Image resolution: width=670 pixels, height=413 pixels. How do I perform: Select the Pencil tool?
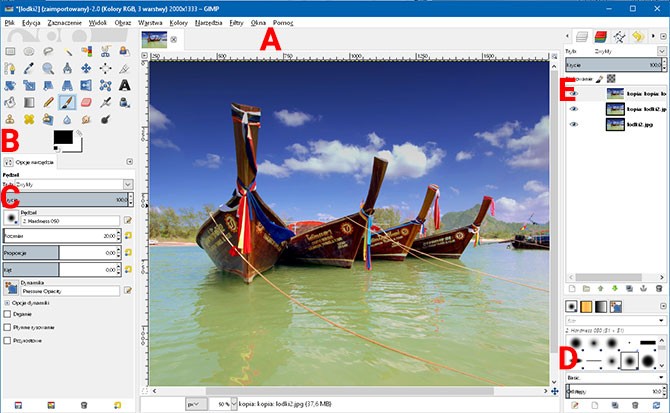click(x=48, y=103)
